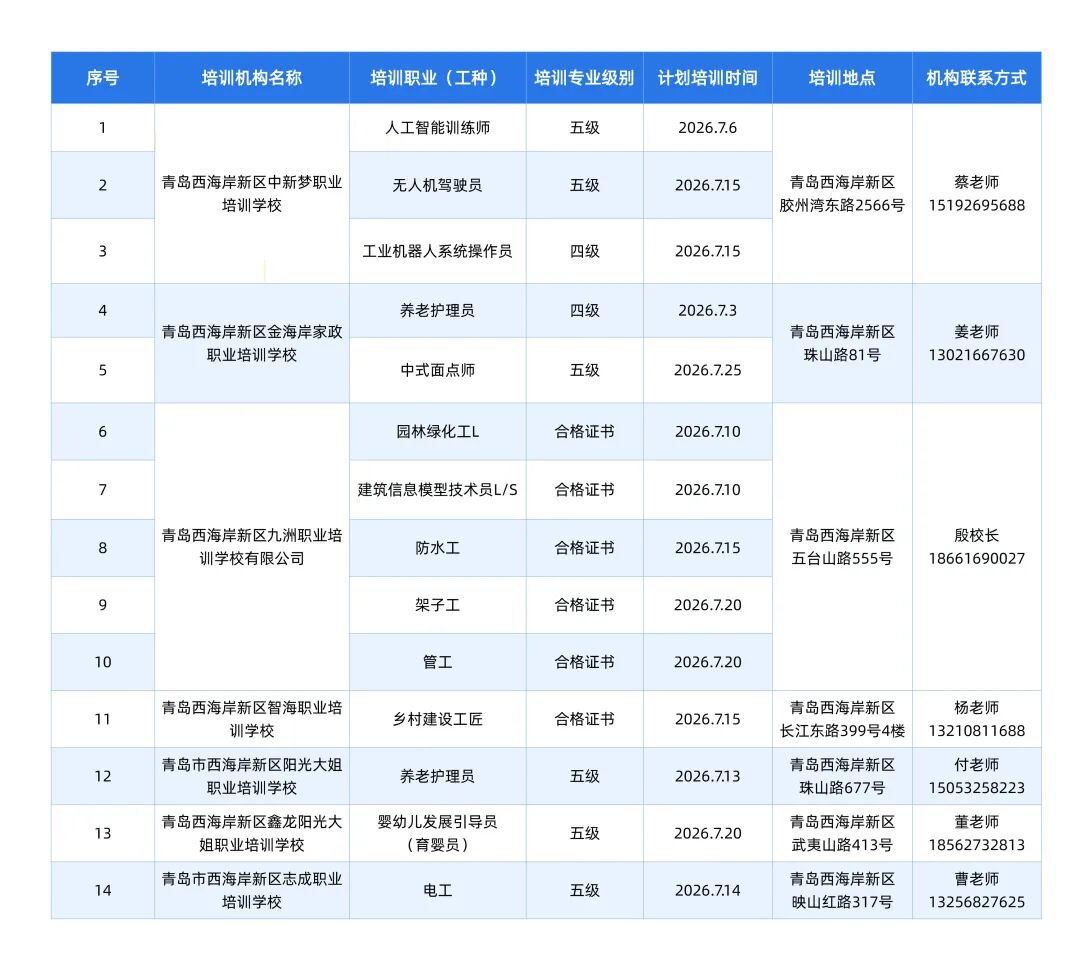Click 合格证书 in the 乡村建设工匠 row
The height and width of the screenshot is (963, 1080).
coord(585,720)
